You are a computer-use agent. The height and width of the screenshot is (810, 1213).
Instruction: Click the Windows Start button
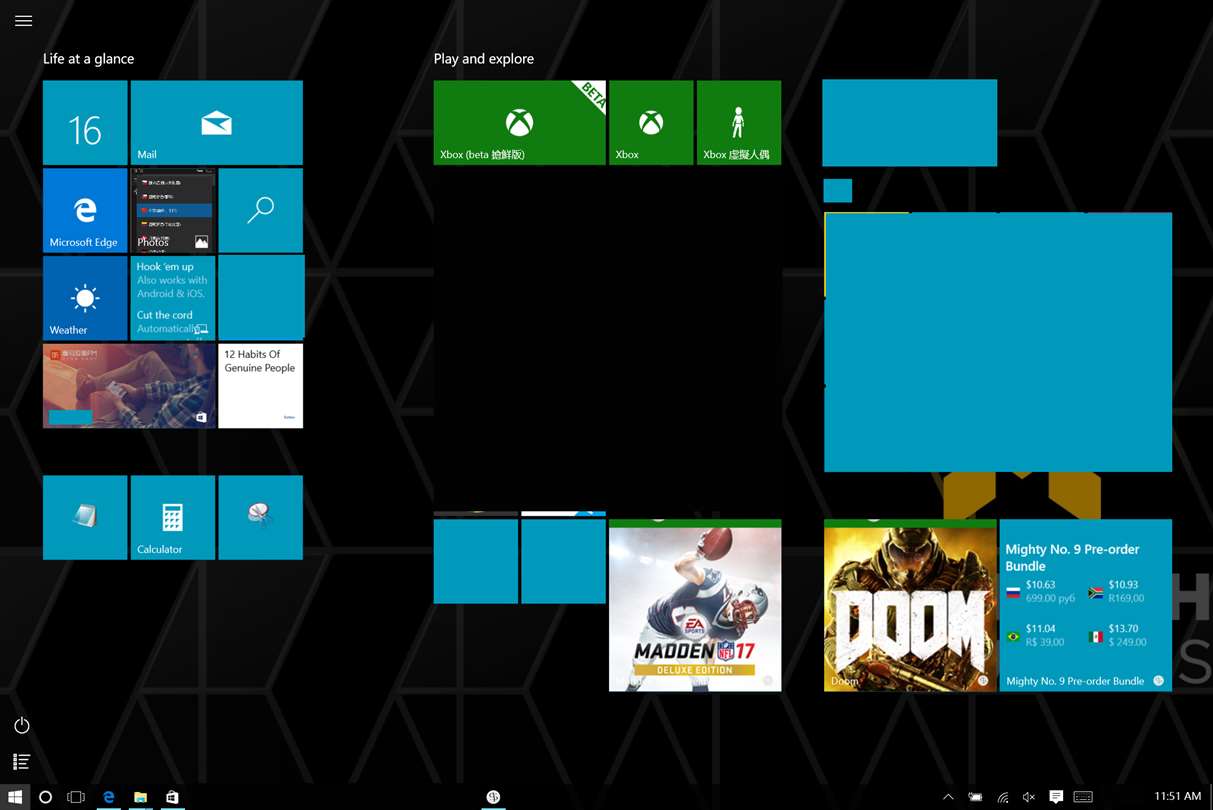pos(15,797)
